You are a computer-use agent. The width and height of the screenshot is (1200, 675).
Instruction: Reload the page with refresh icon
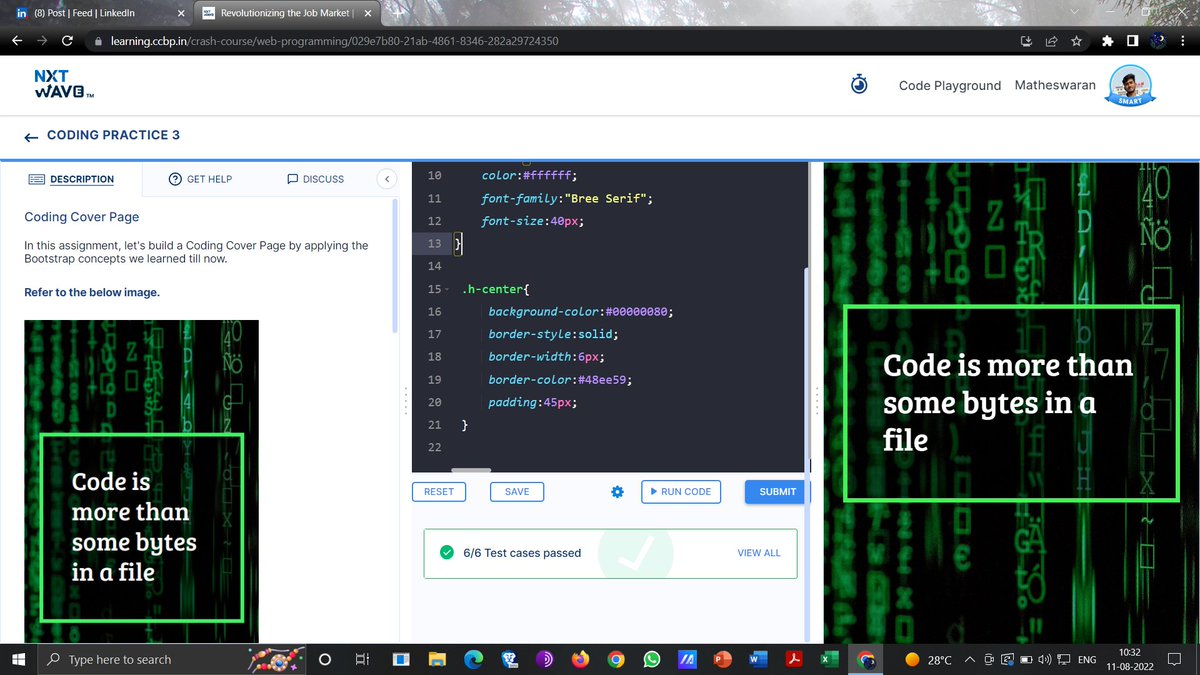(x=67, y=41)
